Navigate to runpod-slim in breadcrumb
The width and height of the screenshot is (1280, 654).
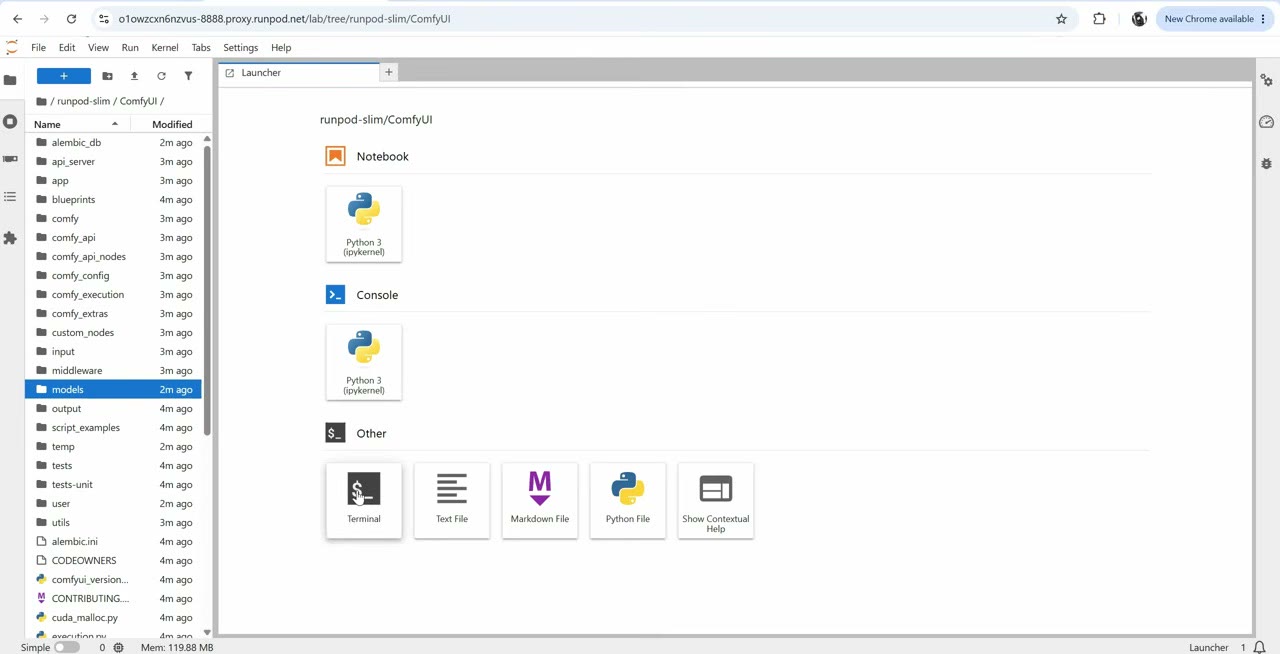pos(83,101)
